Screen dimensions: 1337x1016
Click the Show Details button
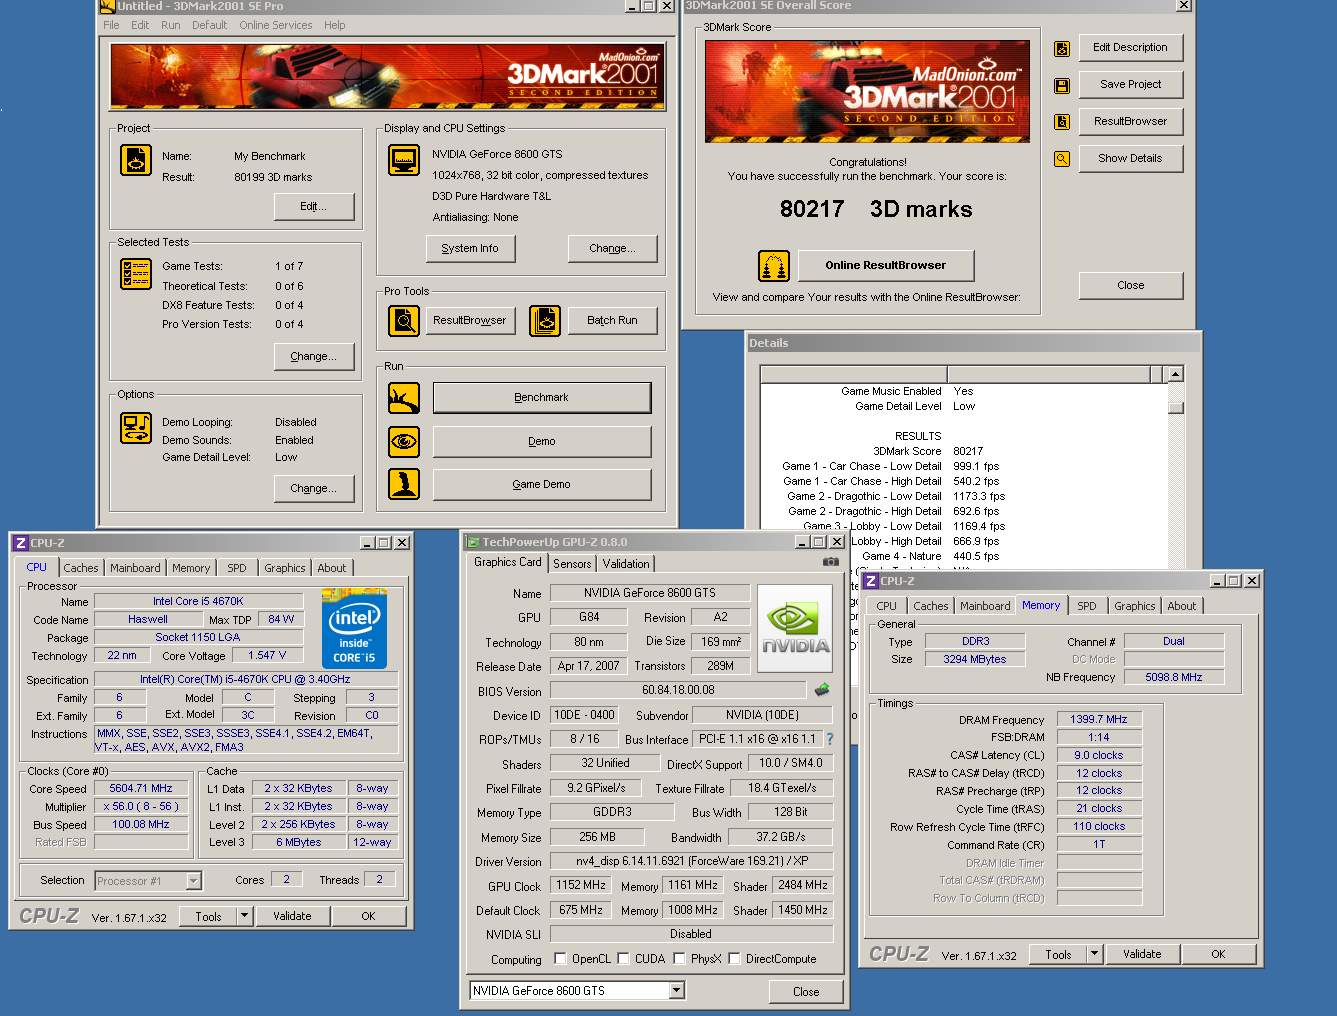(1130, 158)
